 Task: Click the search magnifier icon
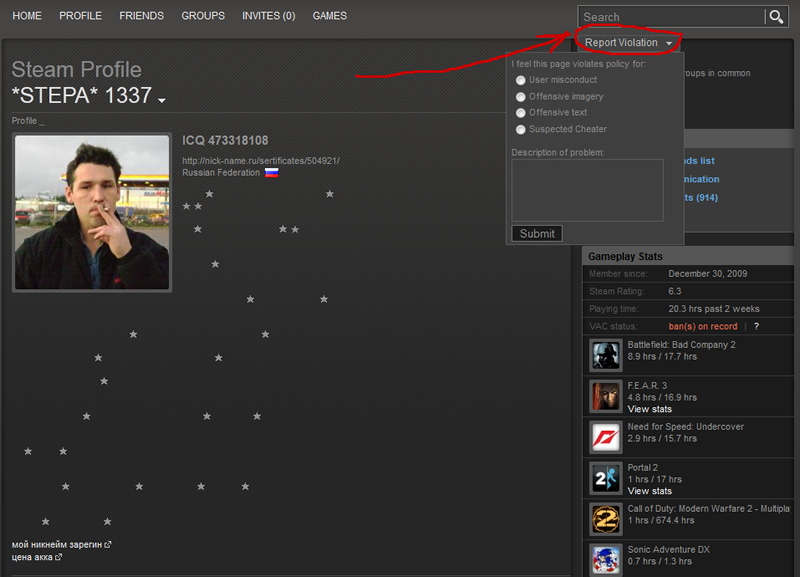pyautogui.click(x=776, y=17)
